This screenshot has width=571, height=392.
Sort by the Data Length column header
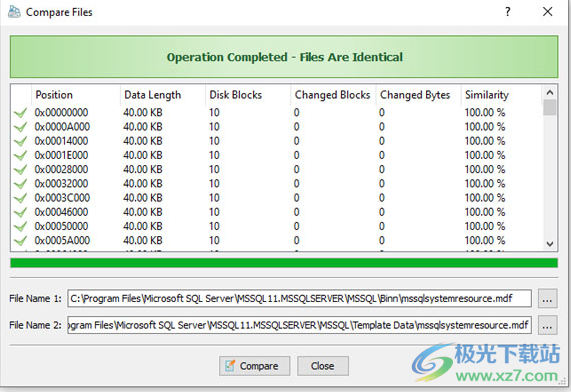pyautogui.click(x=163, y=95)
